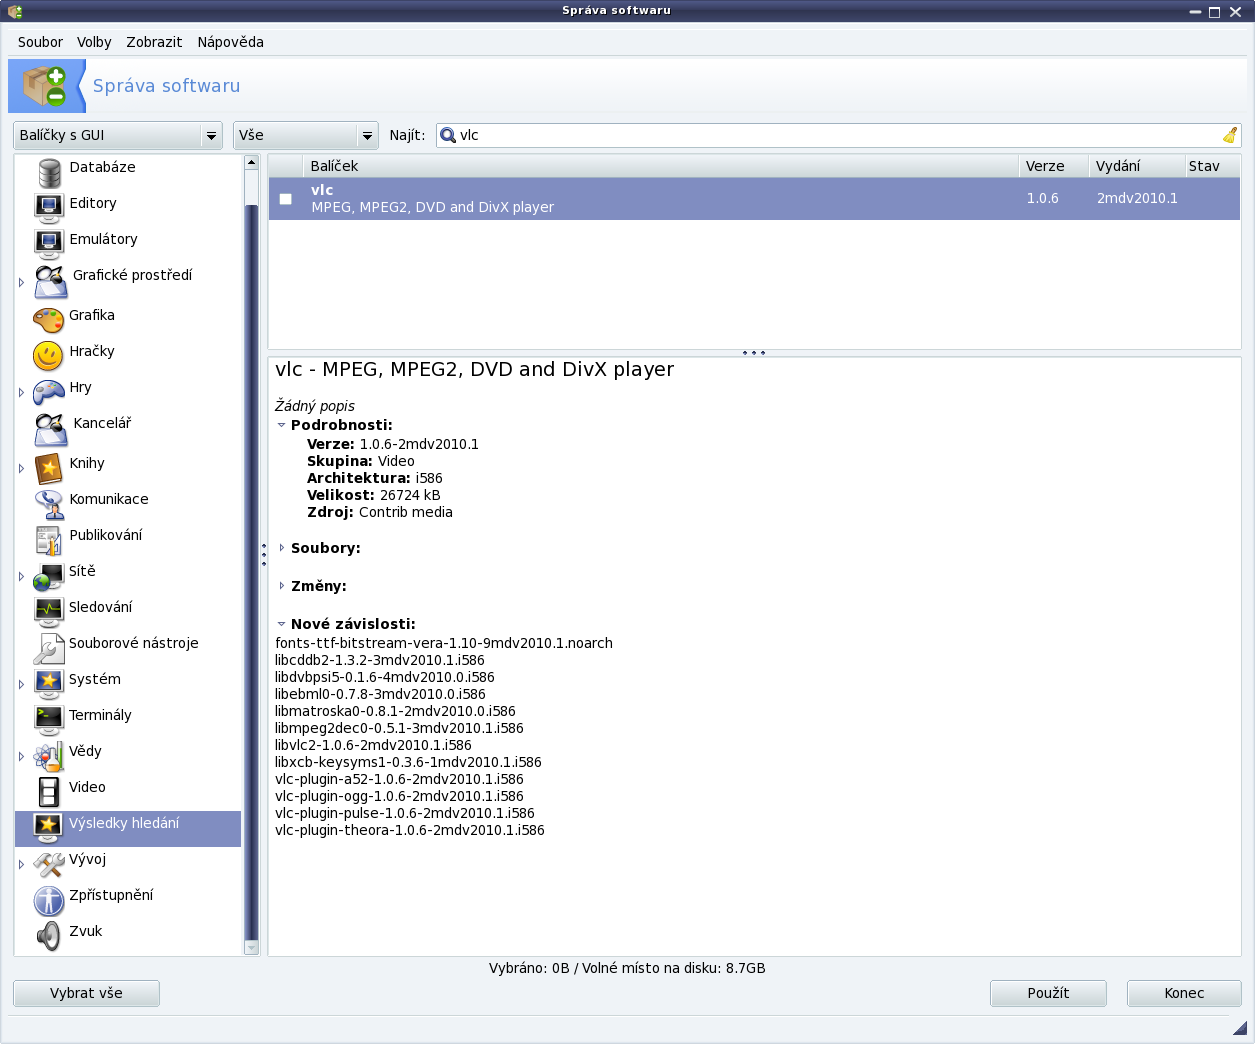1255x1044 pixels.
Task: Click the Konec button
Action: (1184, 993)
